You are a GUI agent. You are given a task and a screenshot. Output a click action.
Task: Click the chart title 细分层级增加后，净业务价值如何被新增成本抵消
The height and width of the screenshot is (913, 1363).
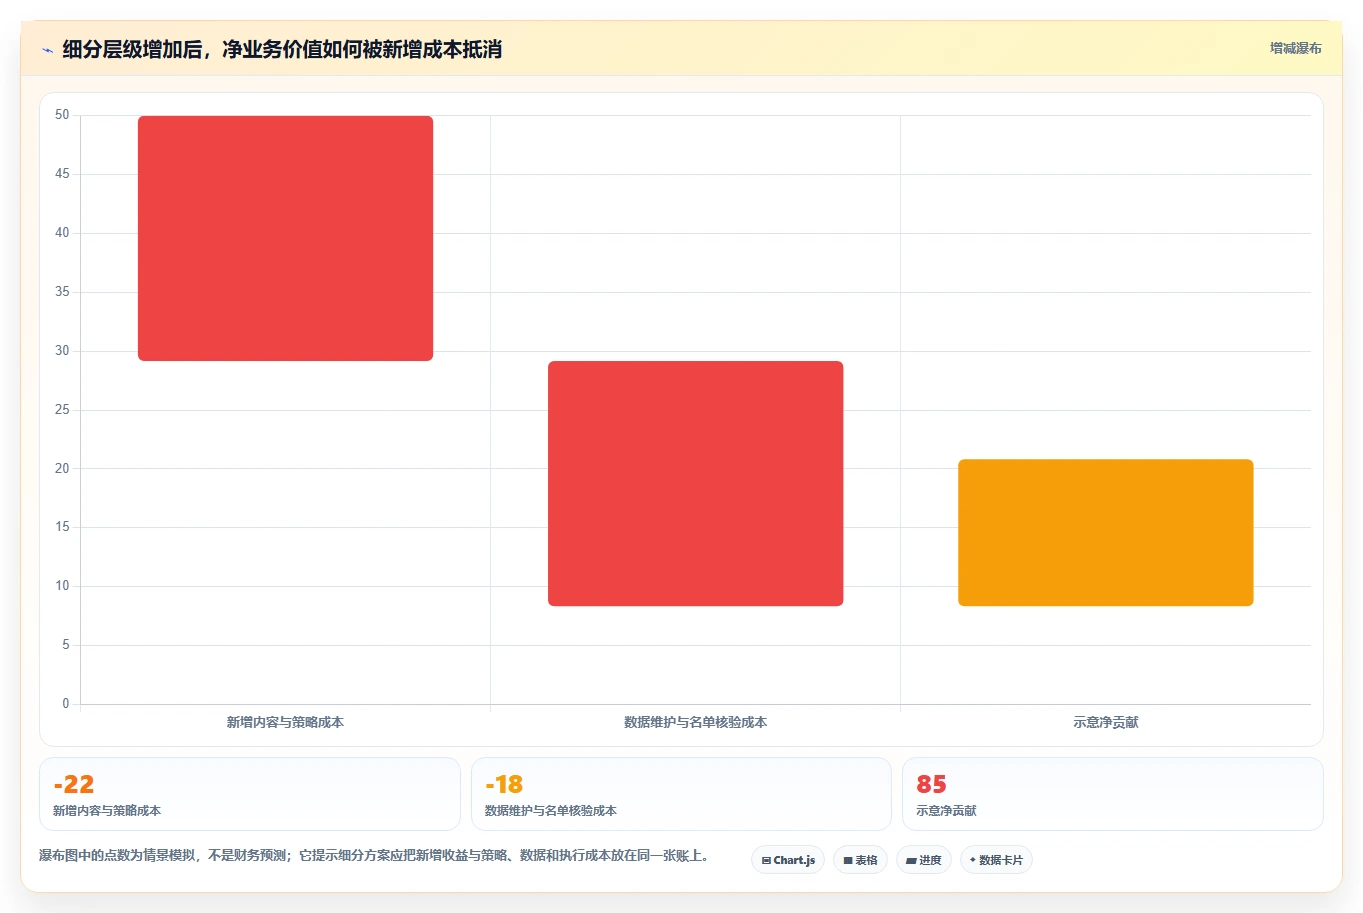pyautogui.click(x=282, y=49)
